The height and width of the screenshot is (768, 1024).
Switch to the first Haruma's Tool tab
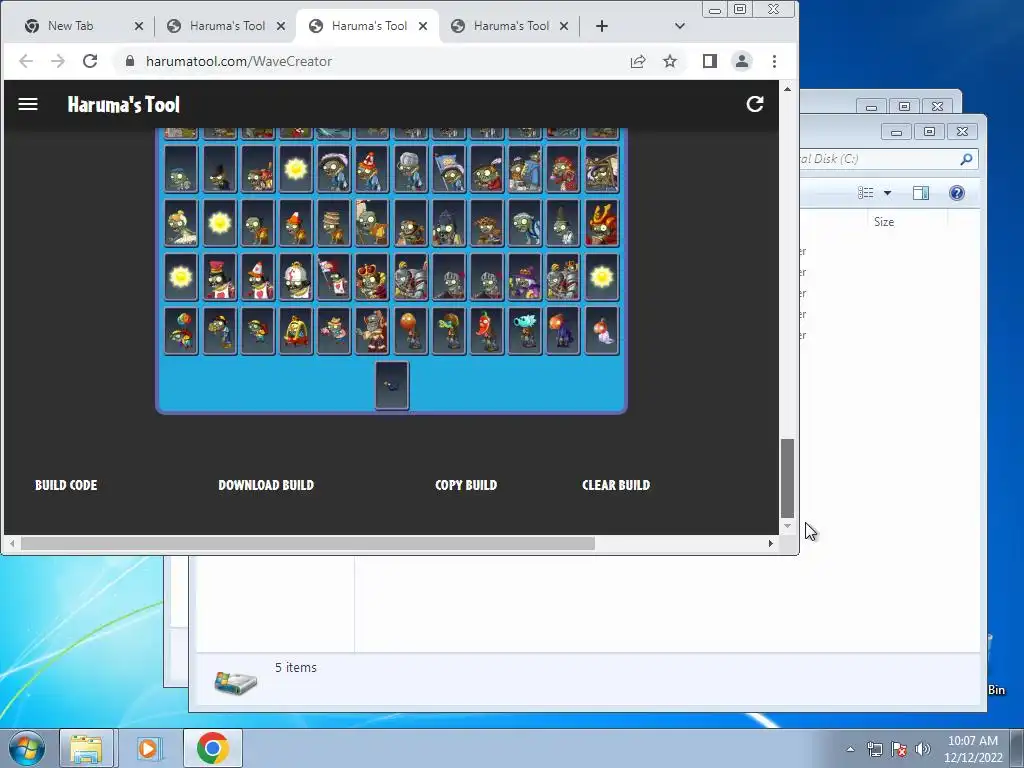pyautogui.click(x=226, y=26)
